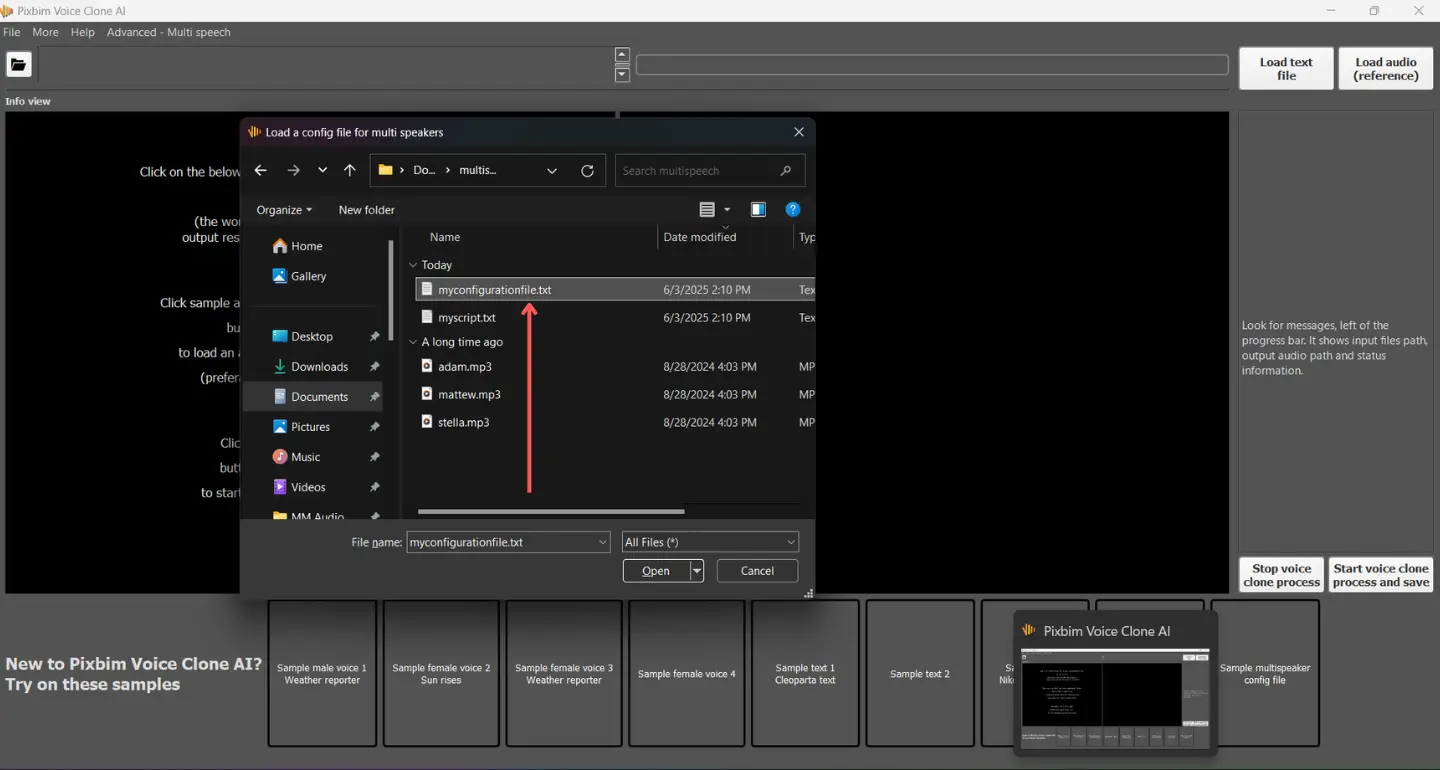Open the Organize menu
This screenshot has width=1440, height=770.
pos(284,210)
